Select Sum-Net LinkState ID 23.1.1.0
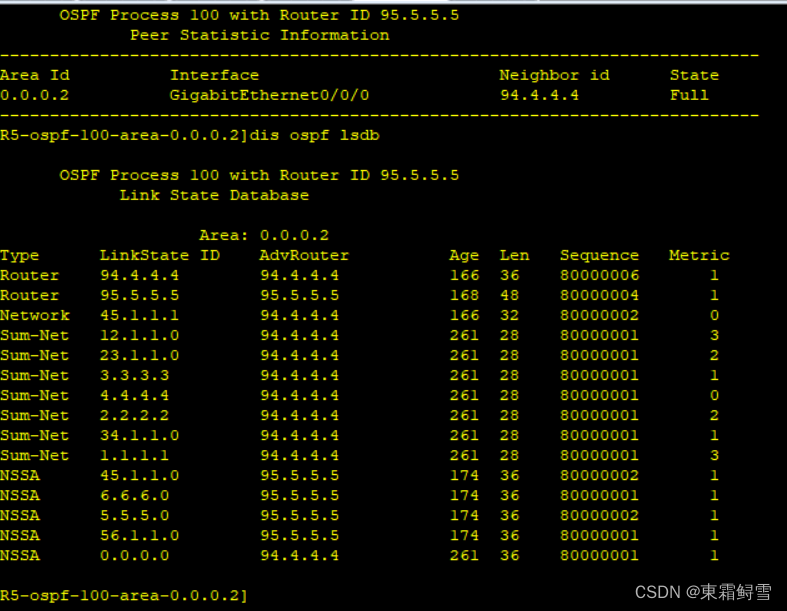This screenshot has height=611, width=787. click(x=139, y=355)
